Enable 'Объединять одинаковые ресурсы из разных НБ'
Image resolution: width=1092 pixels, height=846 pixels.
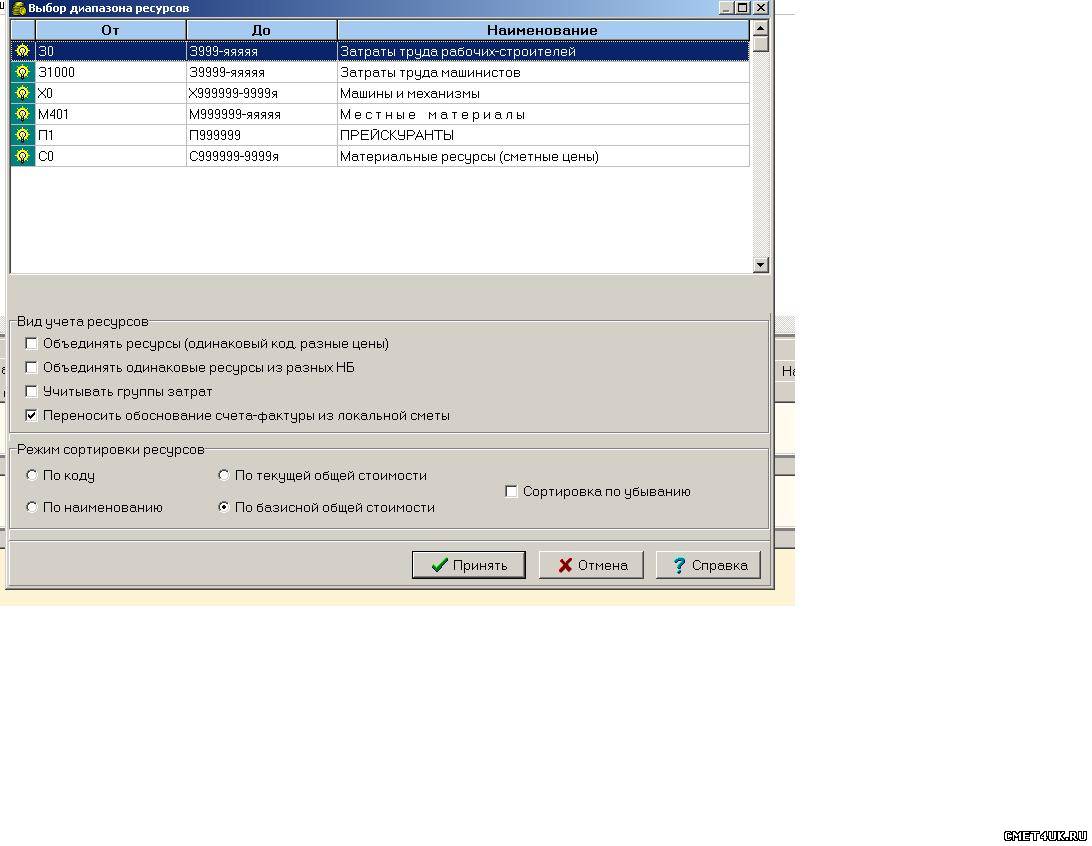(x=31, y=367)
